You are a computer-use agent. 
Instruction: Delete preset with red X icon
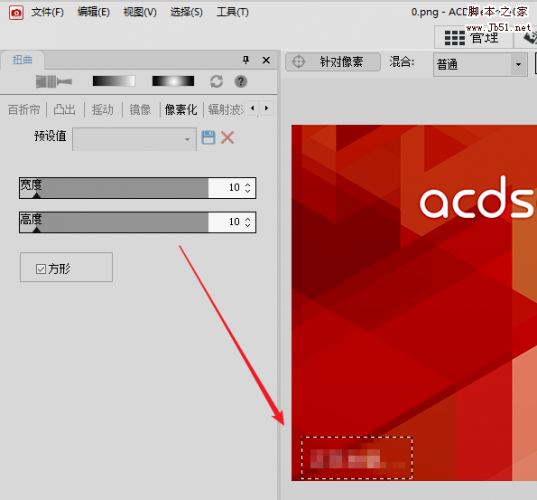coord(227,138)
